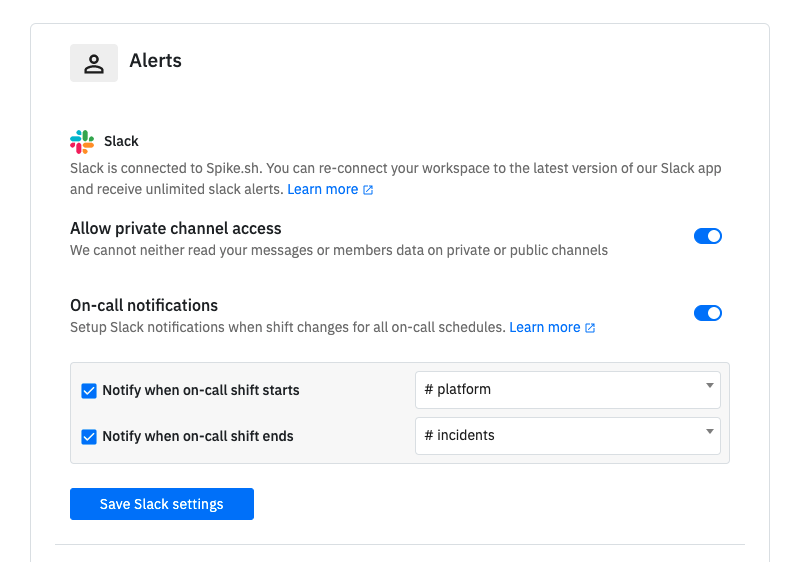Click the arrow on the # incidents dropdown
Viewport: 797px width, 562px height.
click(709, 431)
